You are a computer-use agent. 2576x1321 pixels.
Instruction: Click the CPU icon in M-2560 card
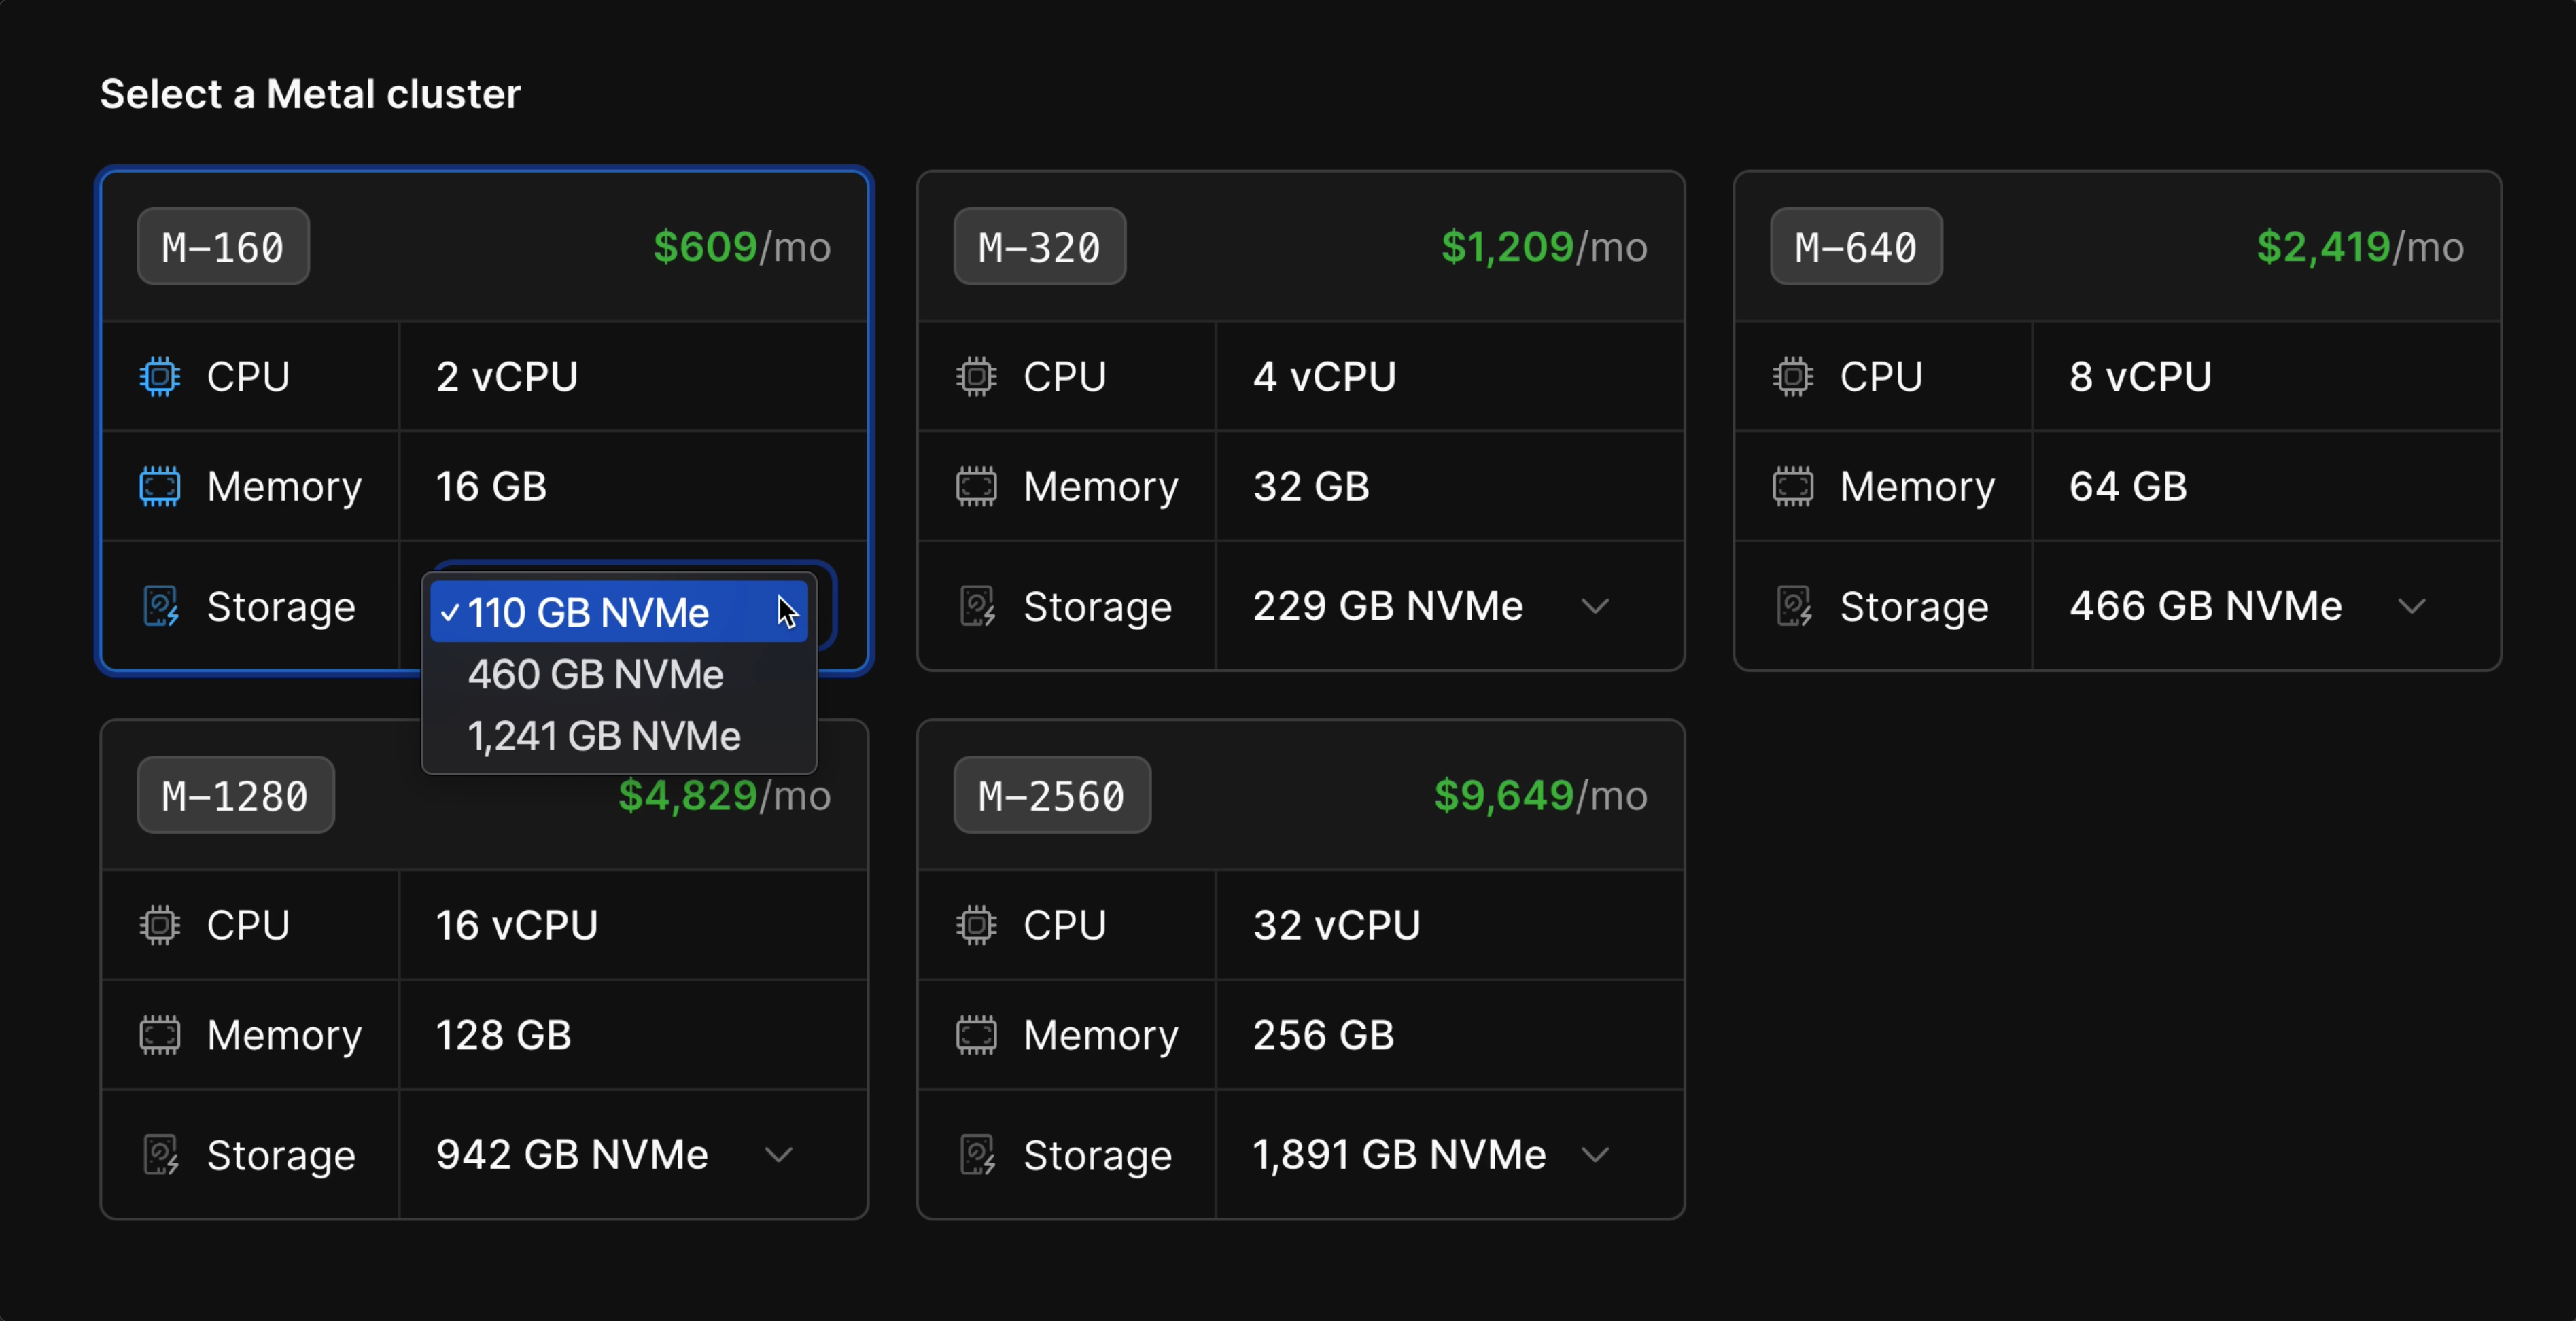tap(976, 925)
